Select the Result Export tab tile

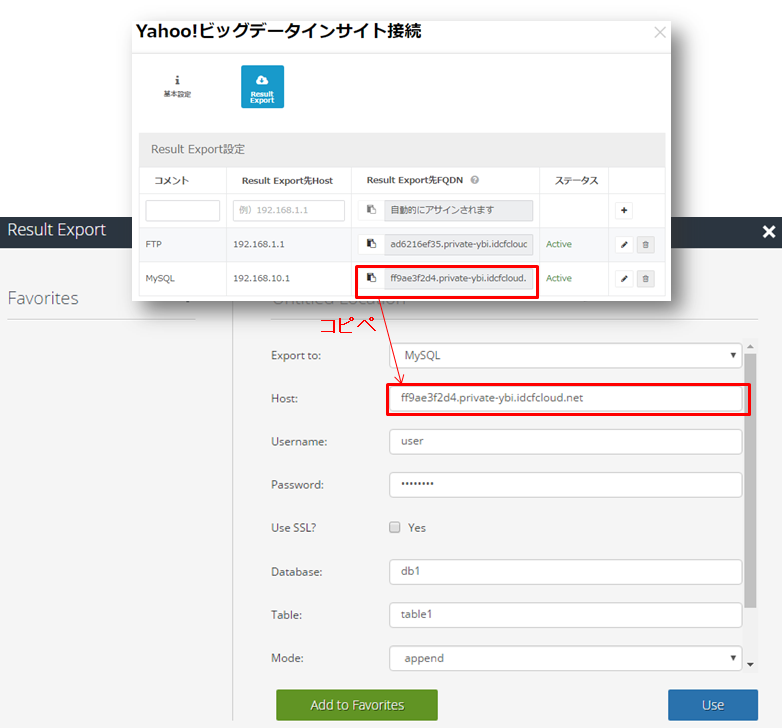262,87
